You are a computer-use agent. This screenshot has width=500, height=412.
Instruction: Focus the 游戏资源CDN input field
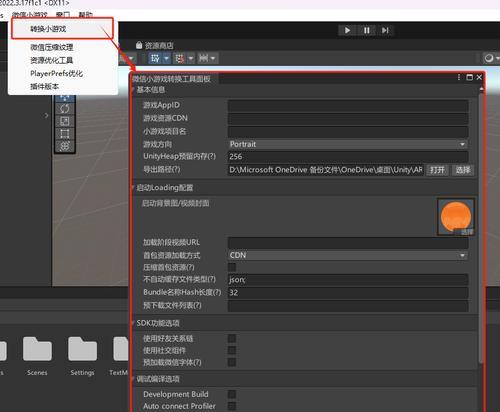pyautogui.click(x=348, y=118)
